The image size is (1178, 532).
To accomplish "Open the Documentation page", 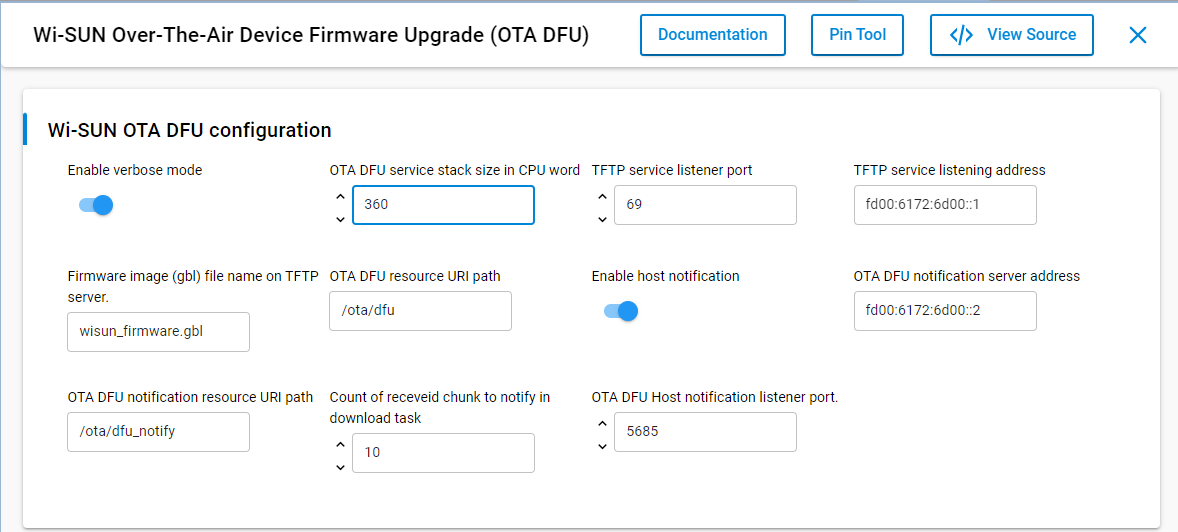I will click(x=712, y=35).
